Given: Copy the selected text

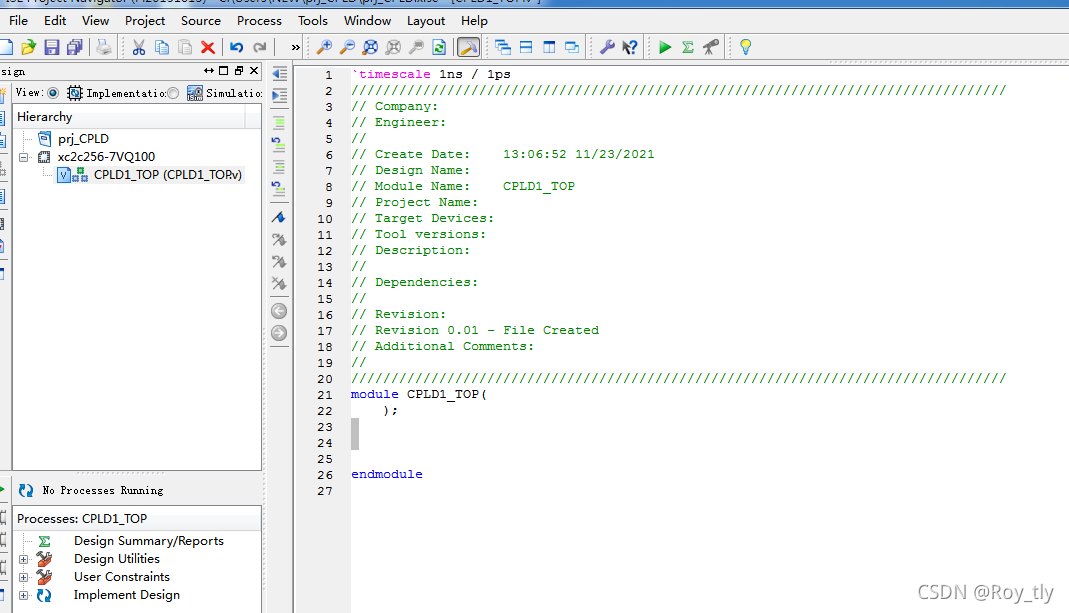Looking at the screenshot, I should tap(162, 47).
